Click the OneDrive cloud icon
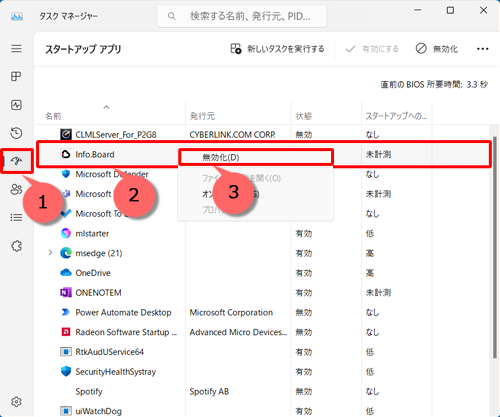Image resolution: width=500 pixels, height=417 pixels. click(x=66, y=273)
